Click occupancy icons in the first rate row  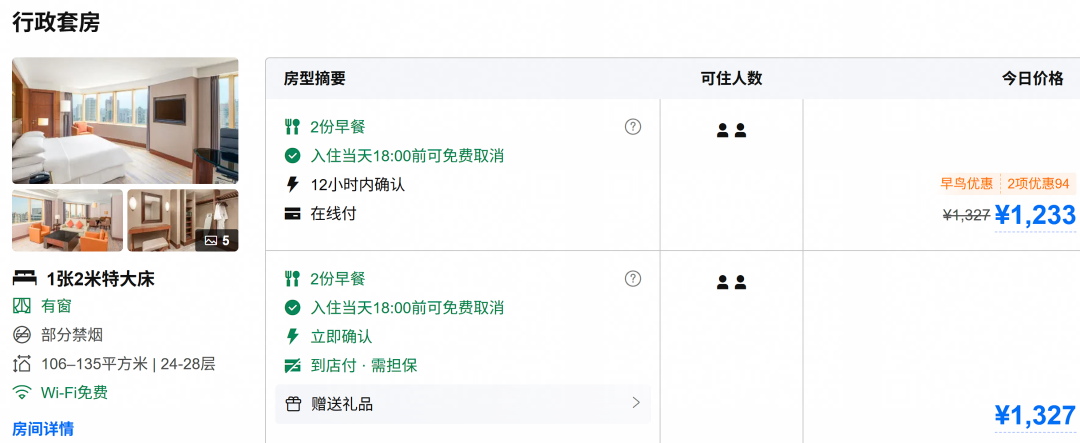[731, 130]
